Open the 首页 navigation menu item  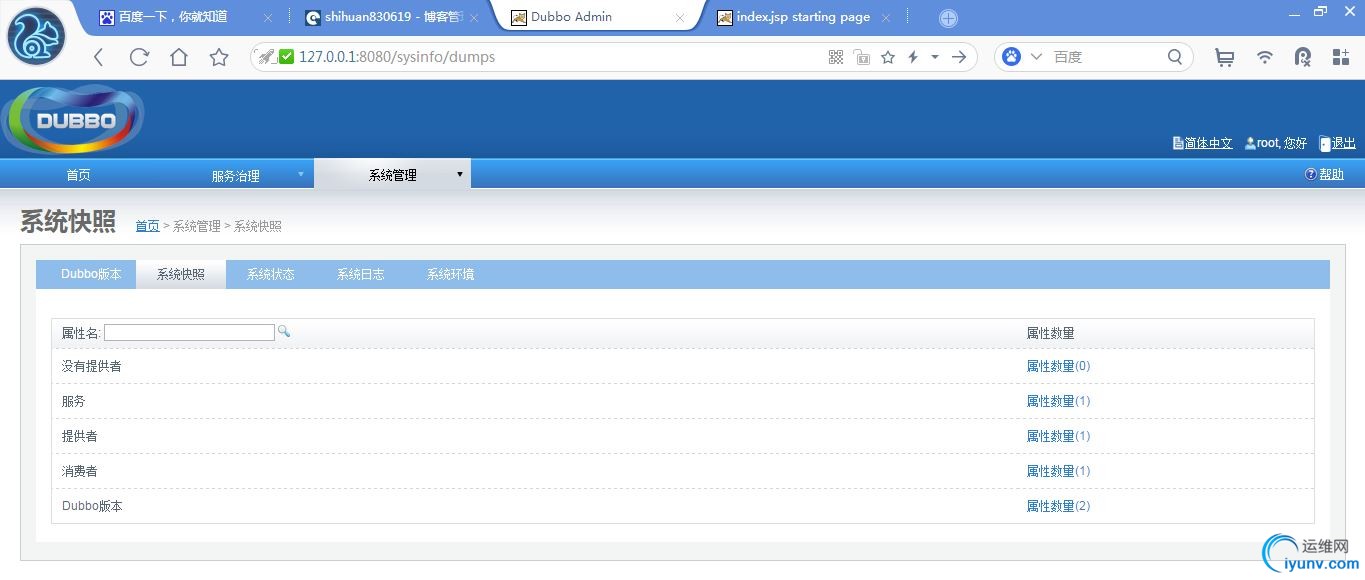(78, 175)
